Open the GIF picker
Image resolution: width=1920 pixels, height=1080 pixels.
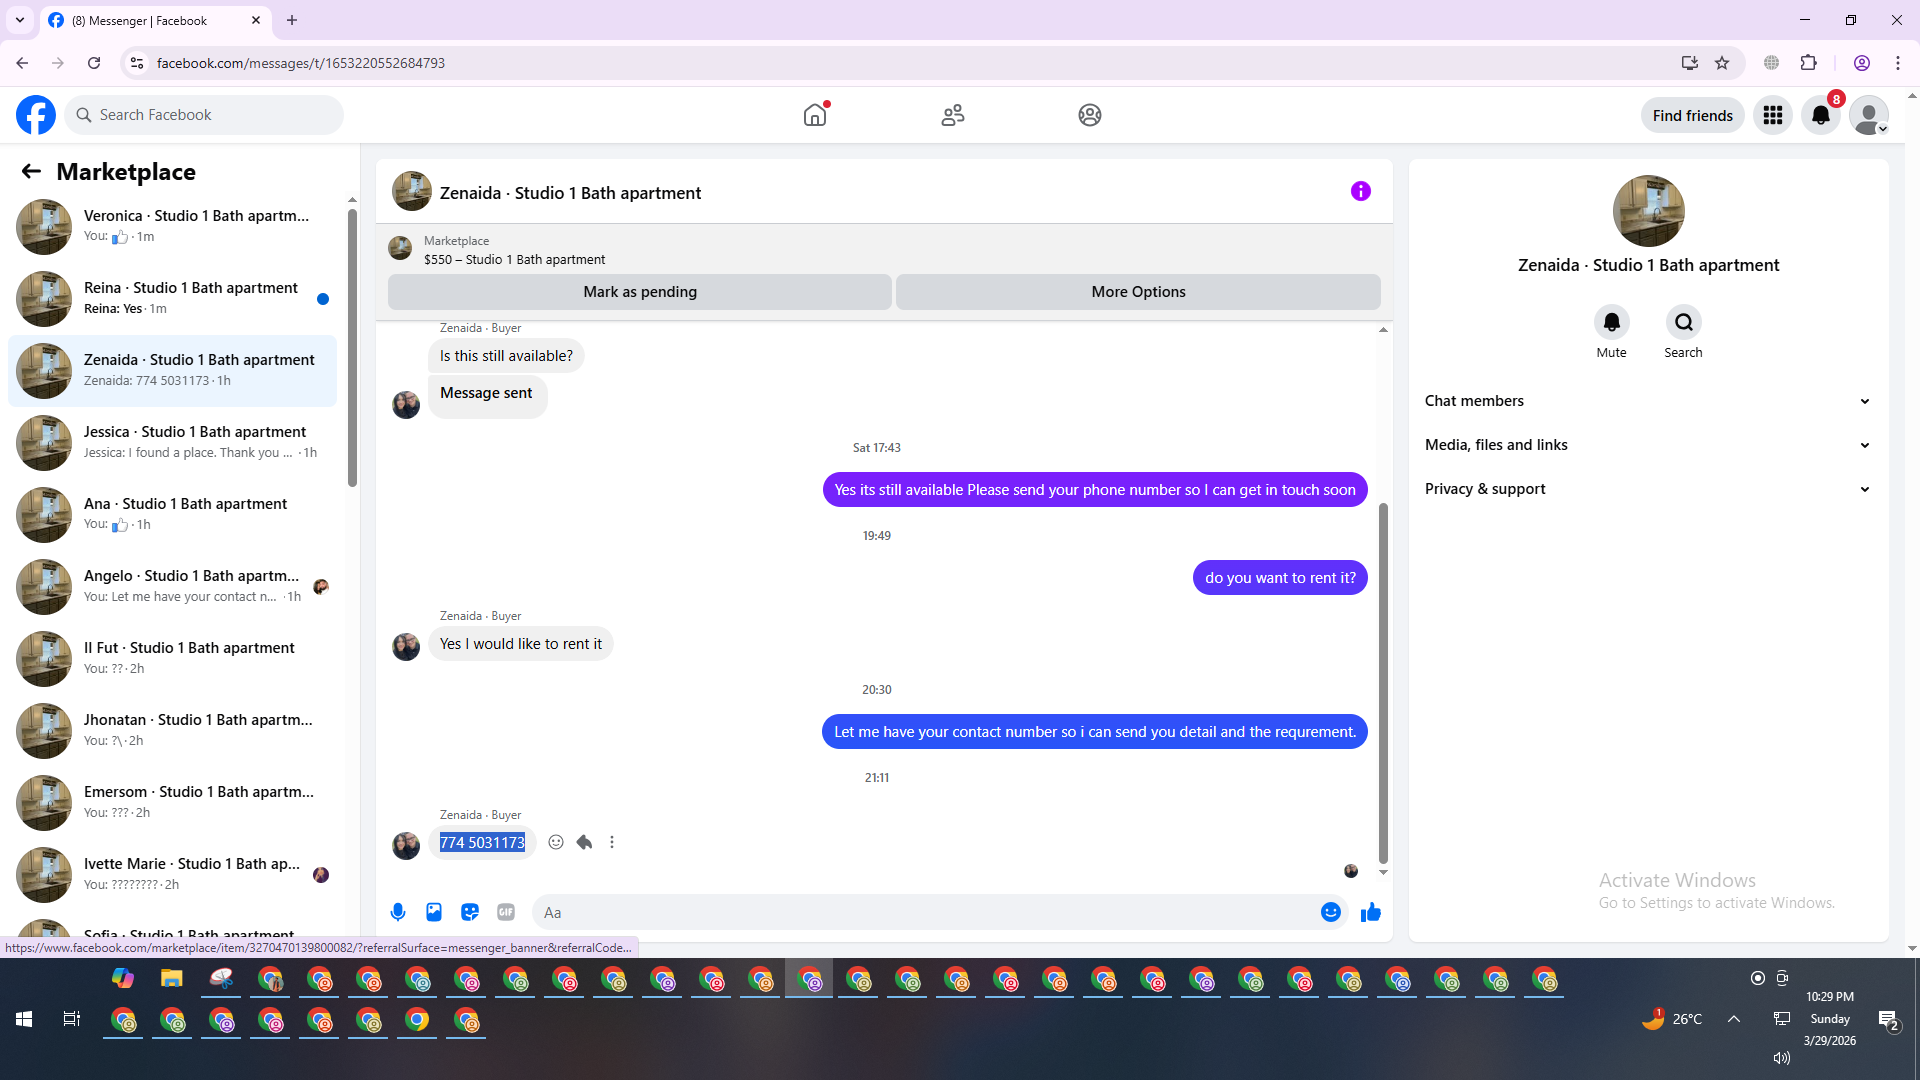pyautogui.click(x=506, y=912)
